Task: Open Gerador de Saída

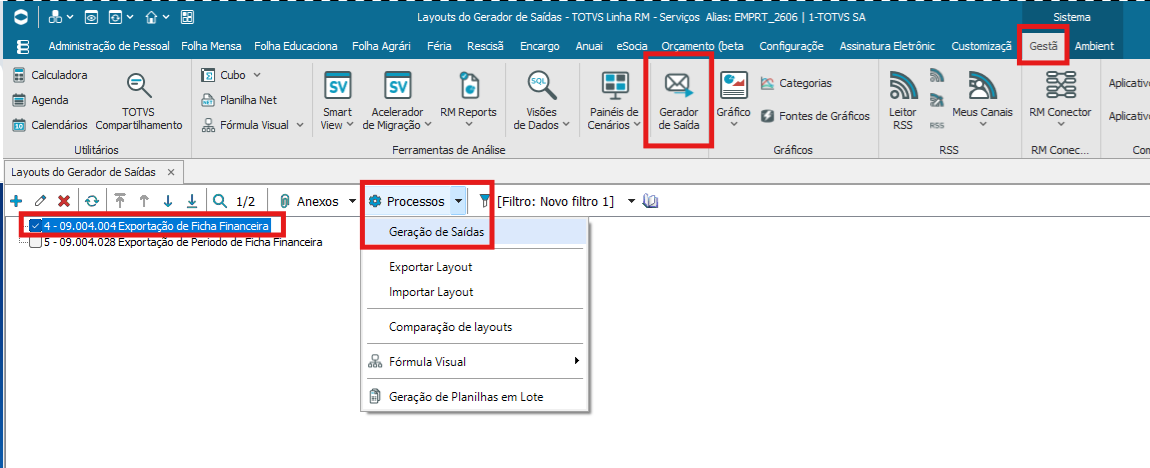Action: tap(678, 101)
